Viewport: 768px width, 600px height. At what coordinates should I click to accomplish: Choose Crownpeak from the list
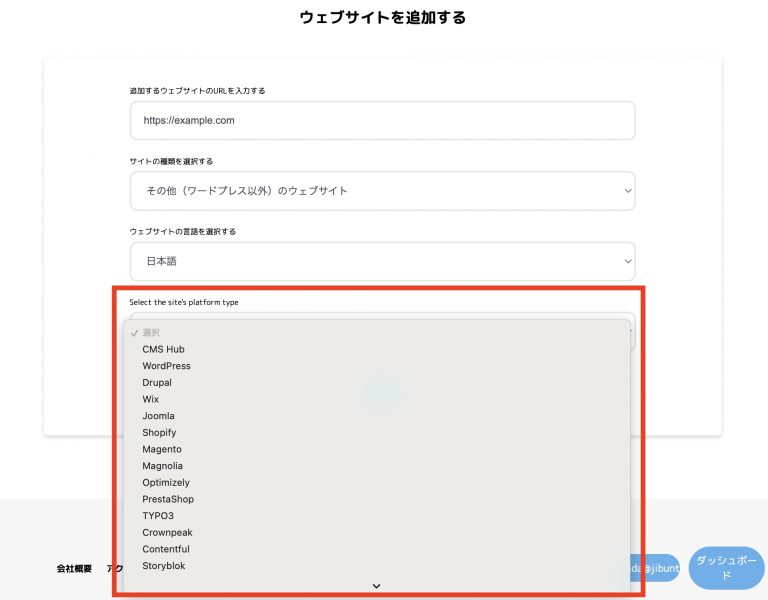[x=377, y=532]
